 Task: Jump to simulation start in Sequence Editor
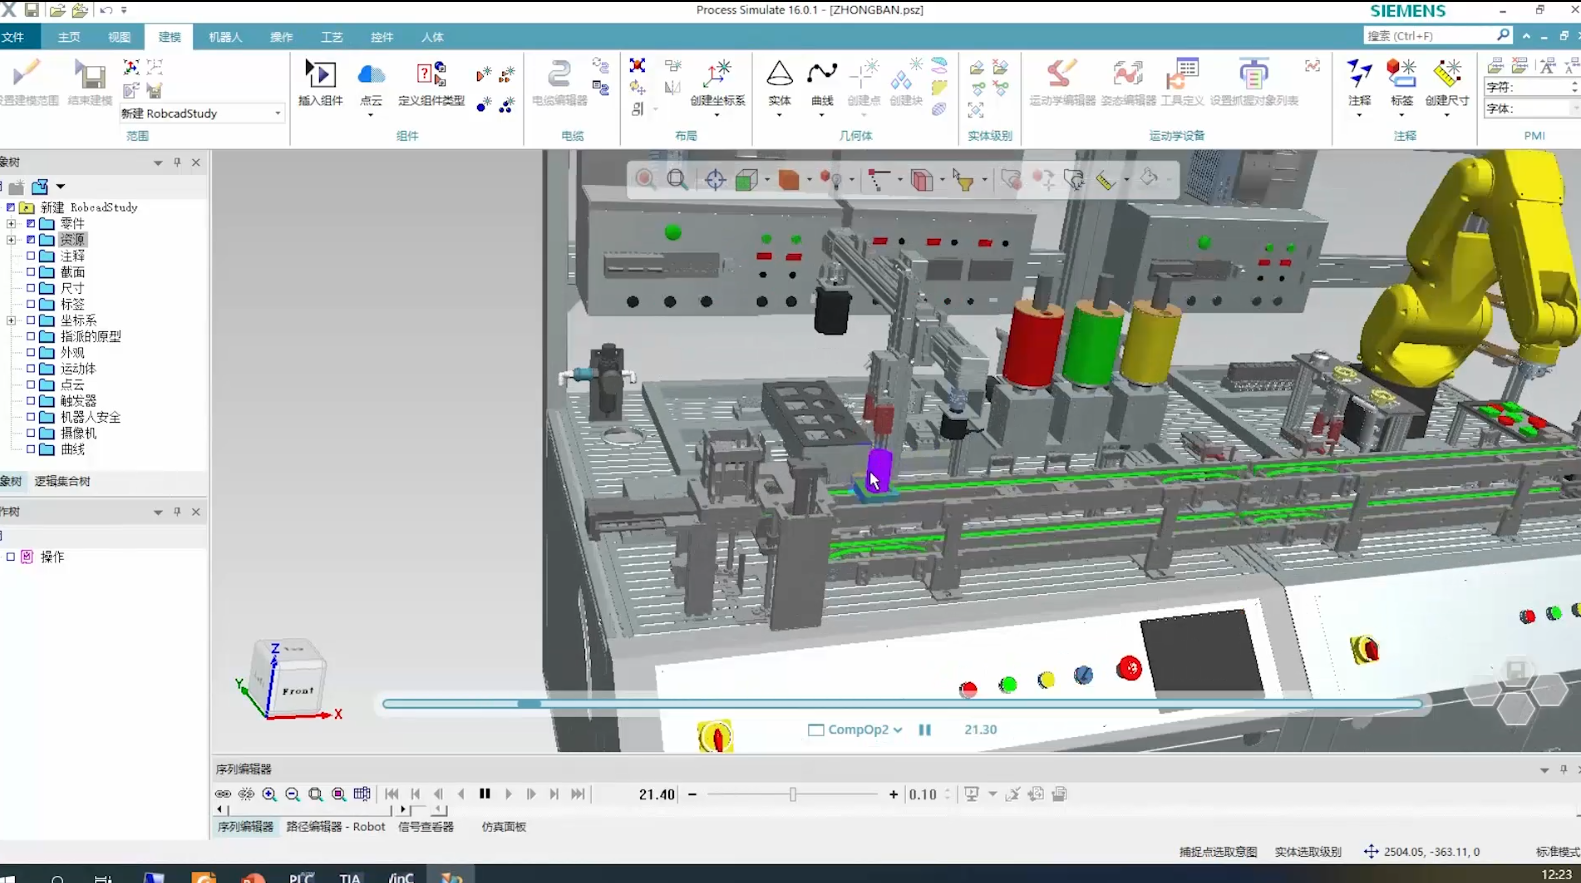coord(392,794)
